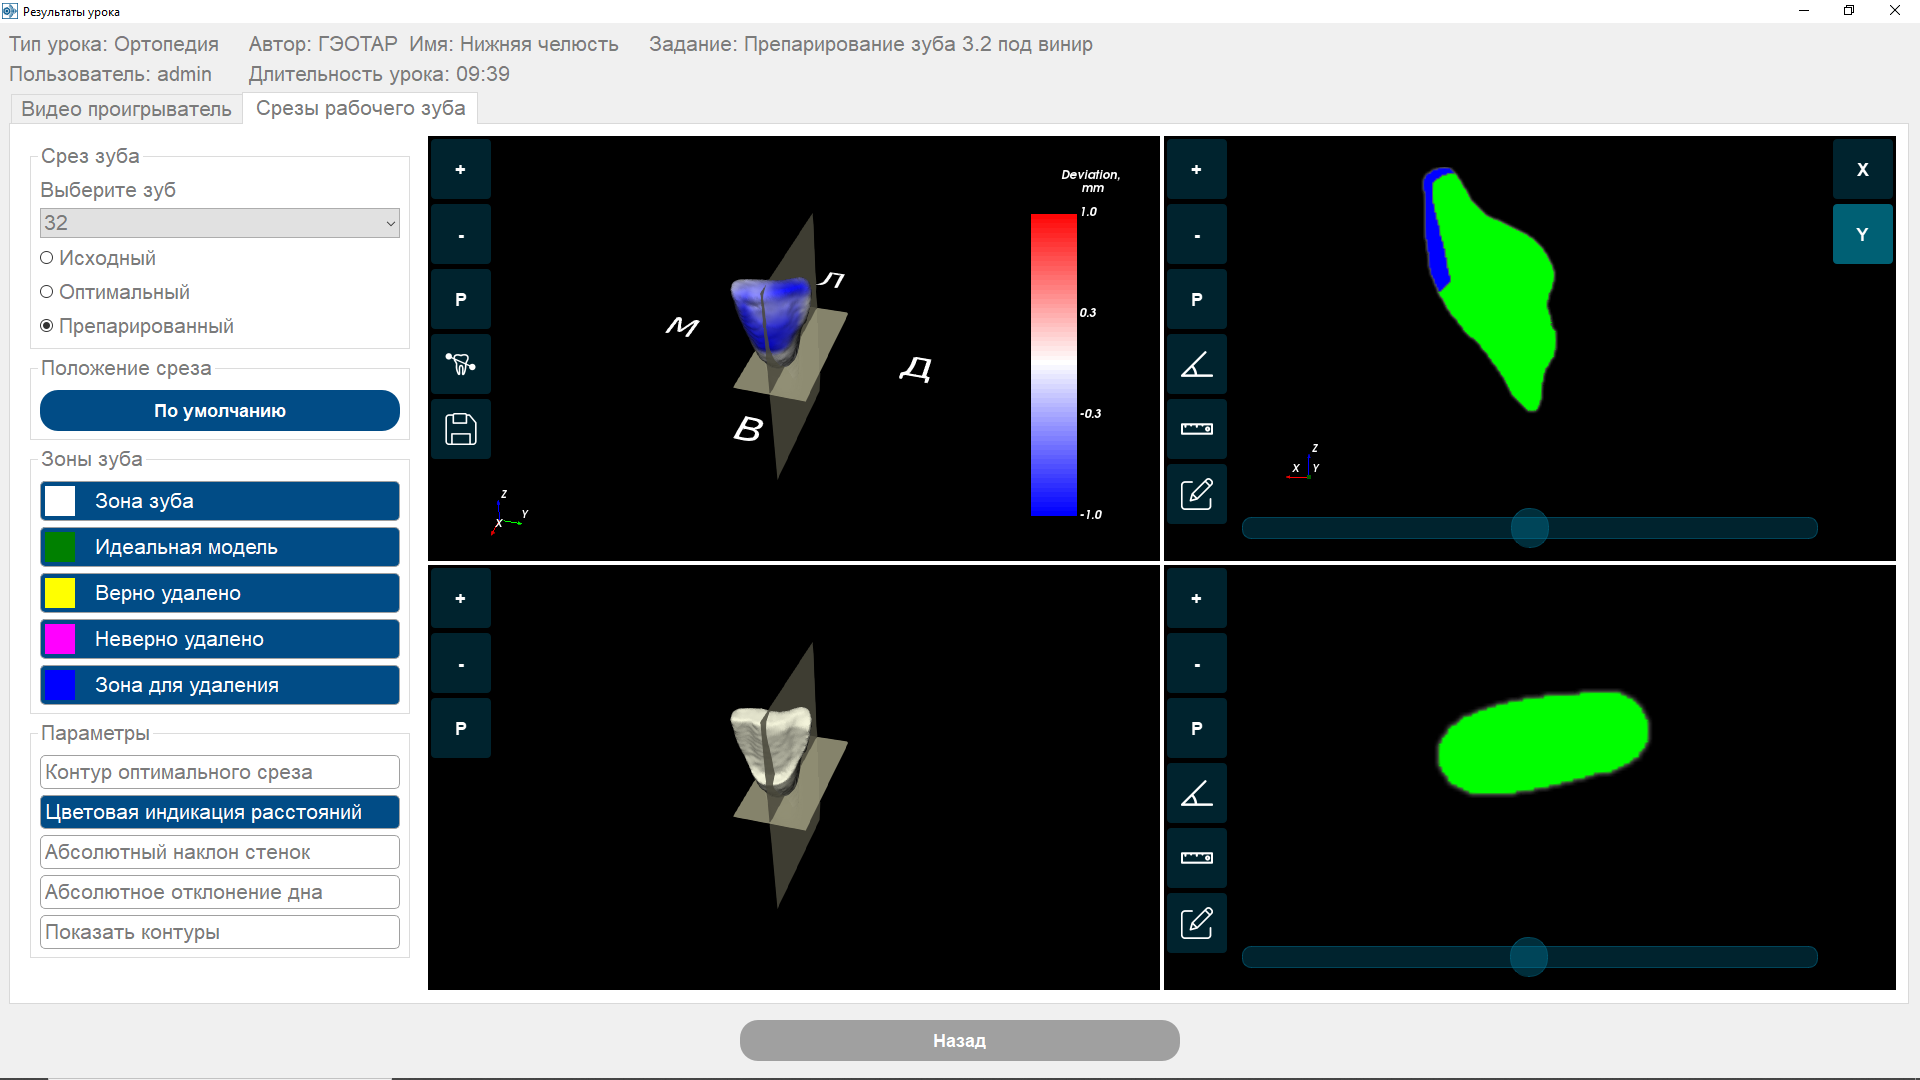The width and height of the screenshot is (1920, 1080).
Task: Select the angle measurement tool in top-right view
Action: click(x=1196, y=364)
